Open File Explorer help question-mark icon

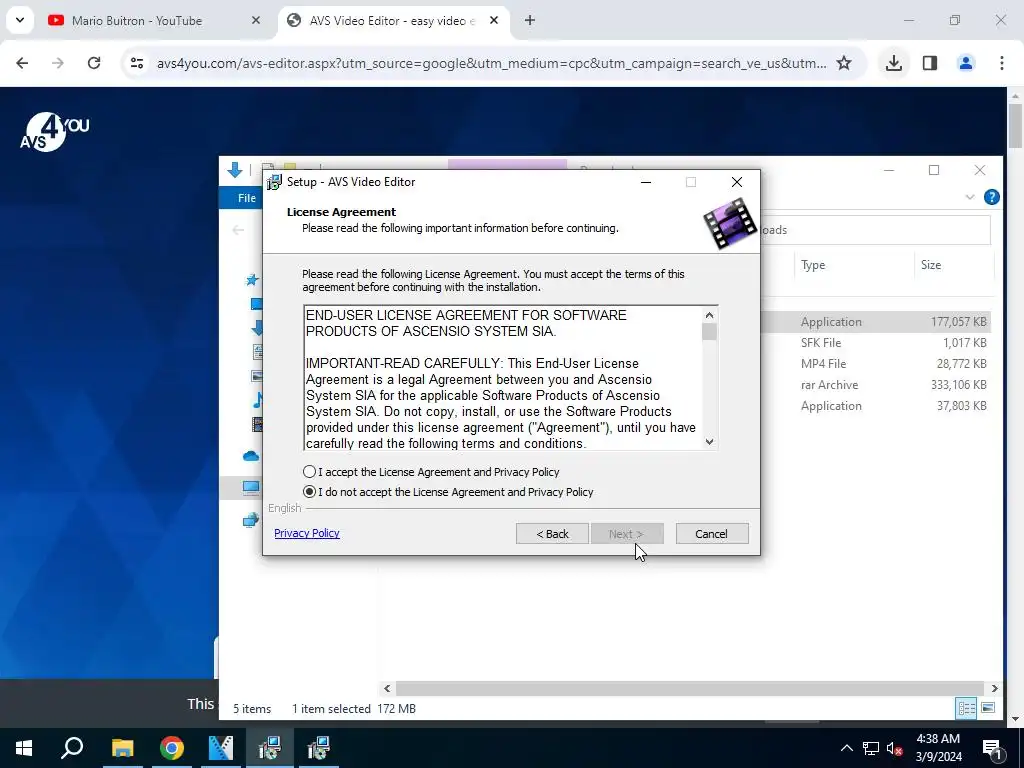[991, 197]
